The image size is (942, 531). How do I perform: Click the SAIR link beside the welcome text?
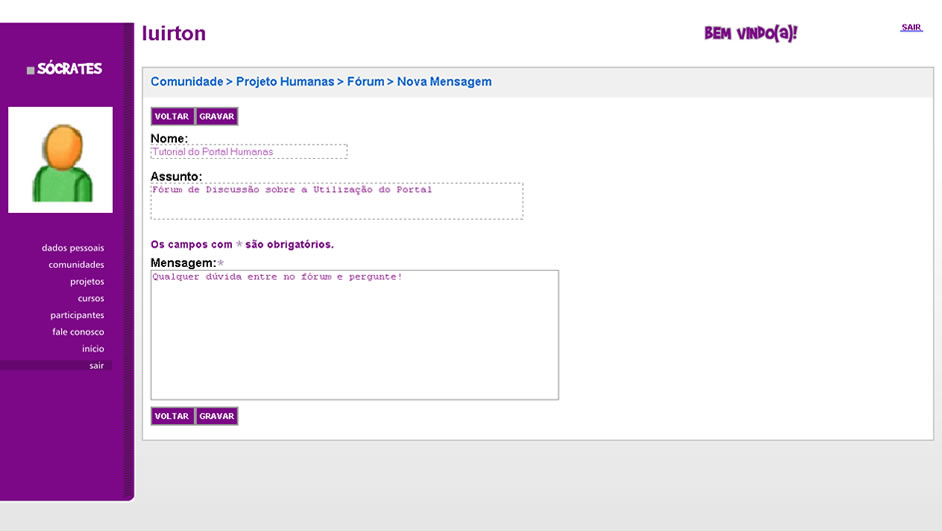click(910, 28)
